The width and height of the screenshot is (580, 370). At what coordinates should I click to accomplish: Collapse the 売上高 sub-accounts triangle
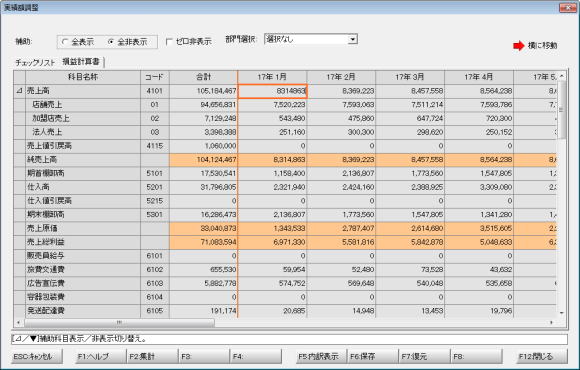(19, 91)
